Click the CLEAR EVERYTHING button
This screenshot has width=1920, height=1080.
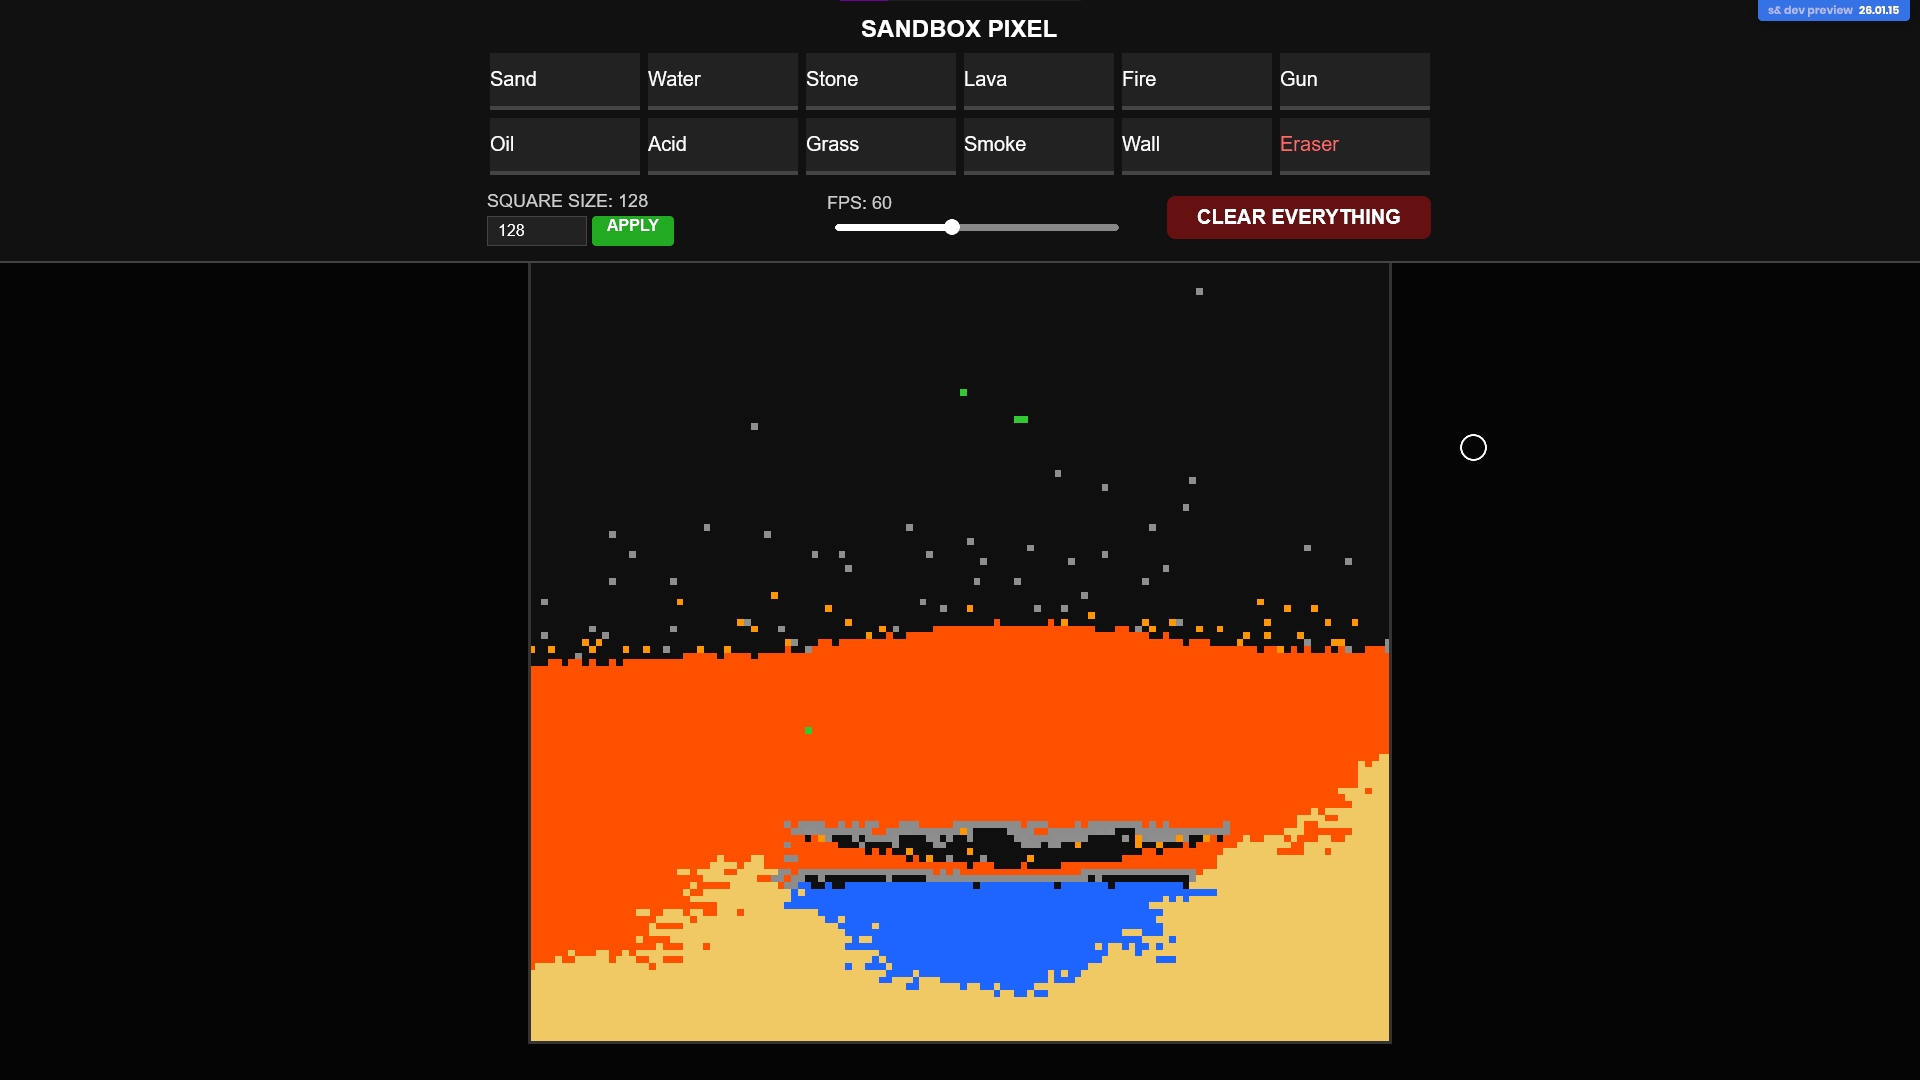[1298, 217]
